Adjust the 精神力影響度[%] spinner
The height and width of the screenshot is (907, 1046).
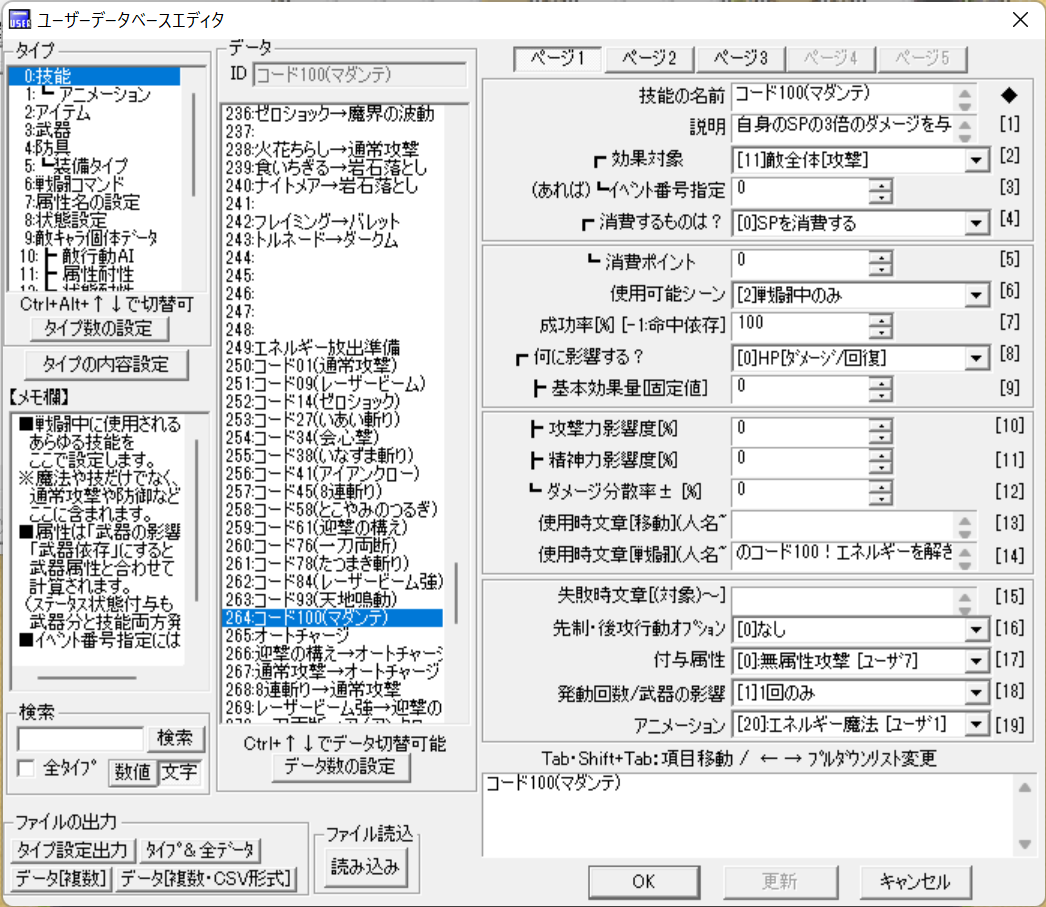click(881, 461)
